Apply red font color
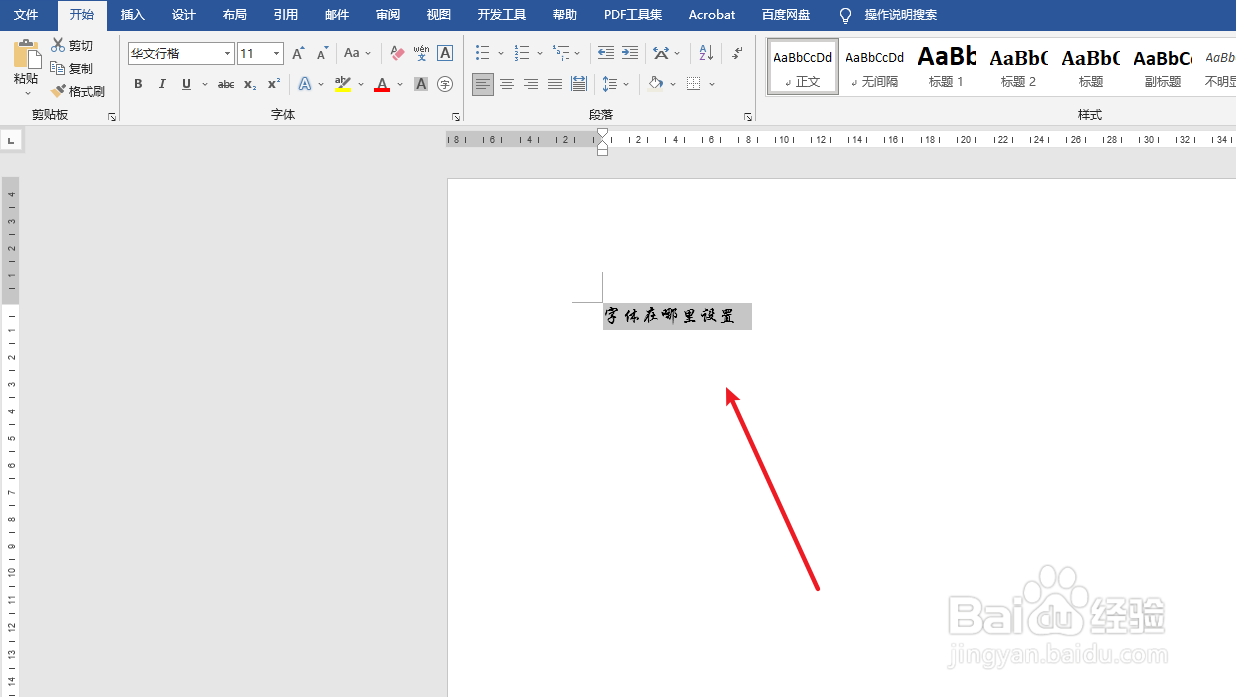The height and width of the screenshot is (697, 1236). (x=381, y=84)
